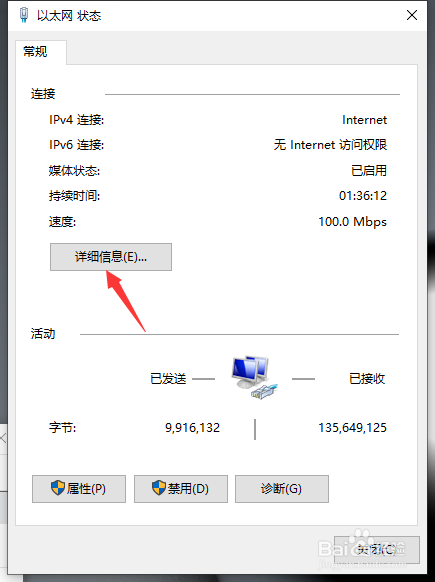Click the speed value 100.0 Mbps

click(x=353, y=222)
